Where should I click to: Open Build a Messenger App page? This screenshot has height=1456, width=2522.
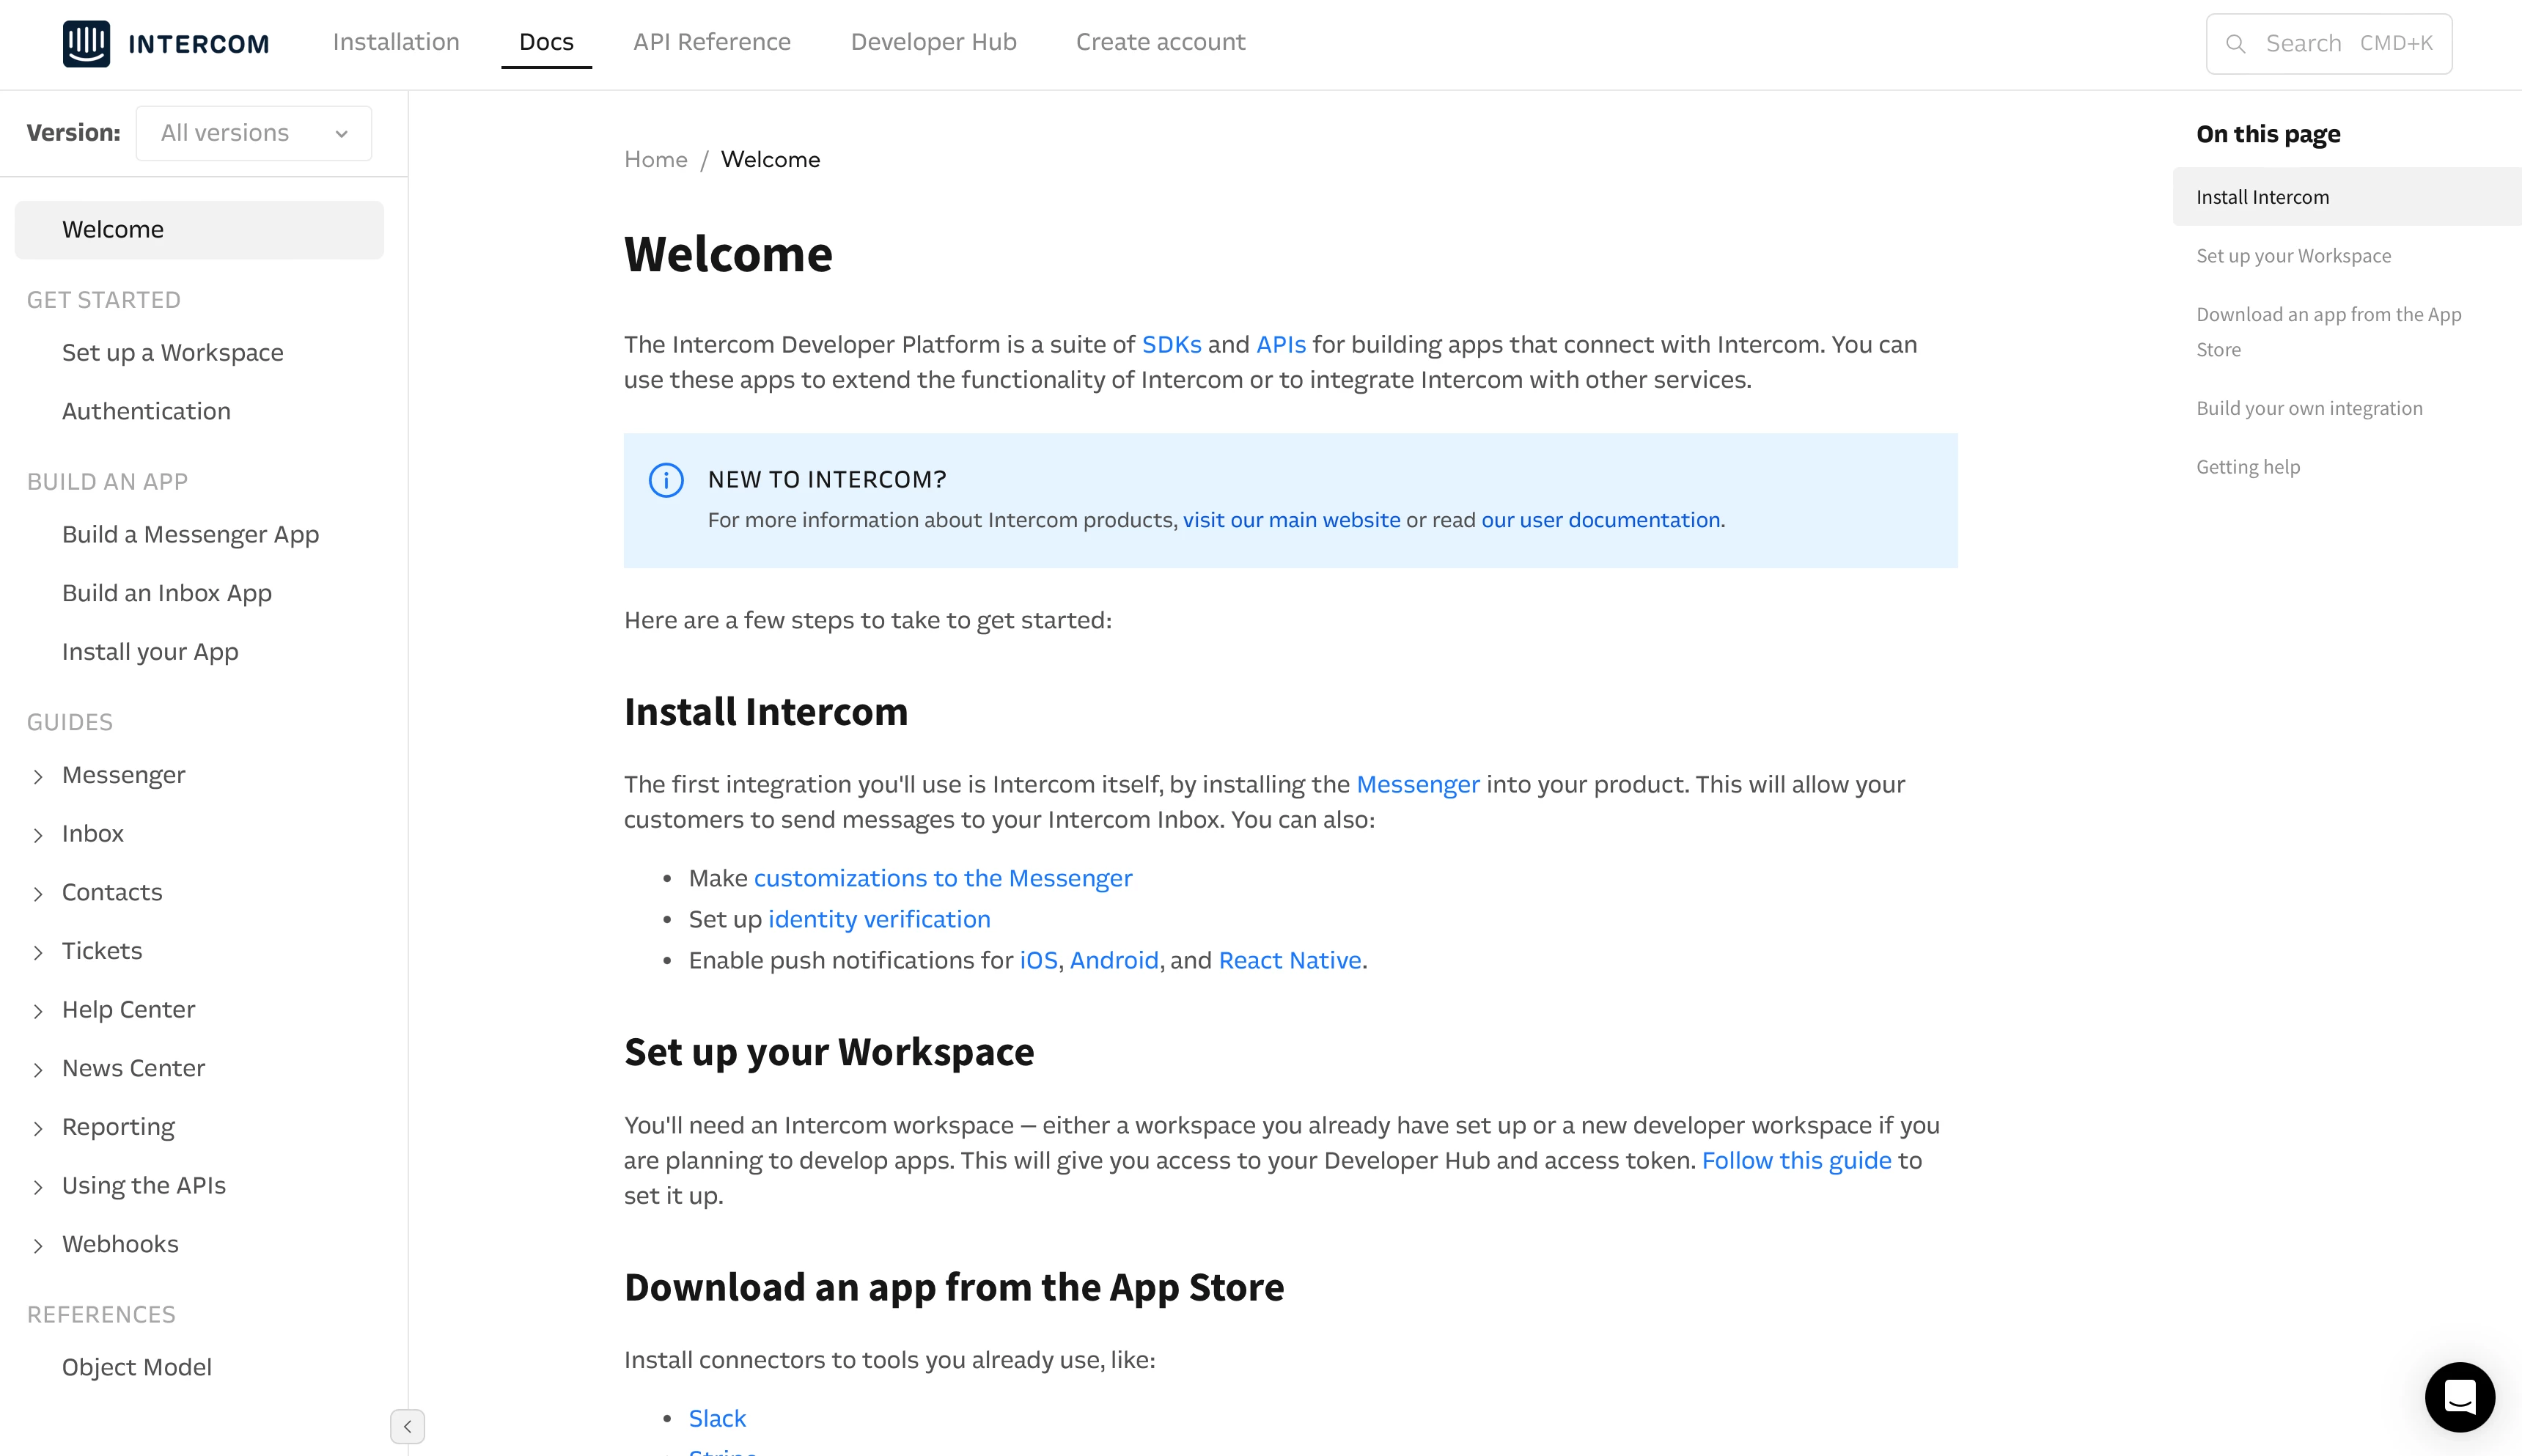point(191,535)
